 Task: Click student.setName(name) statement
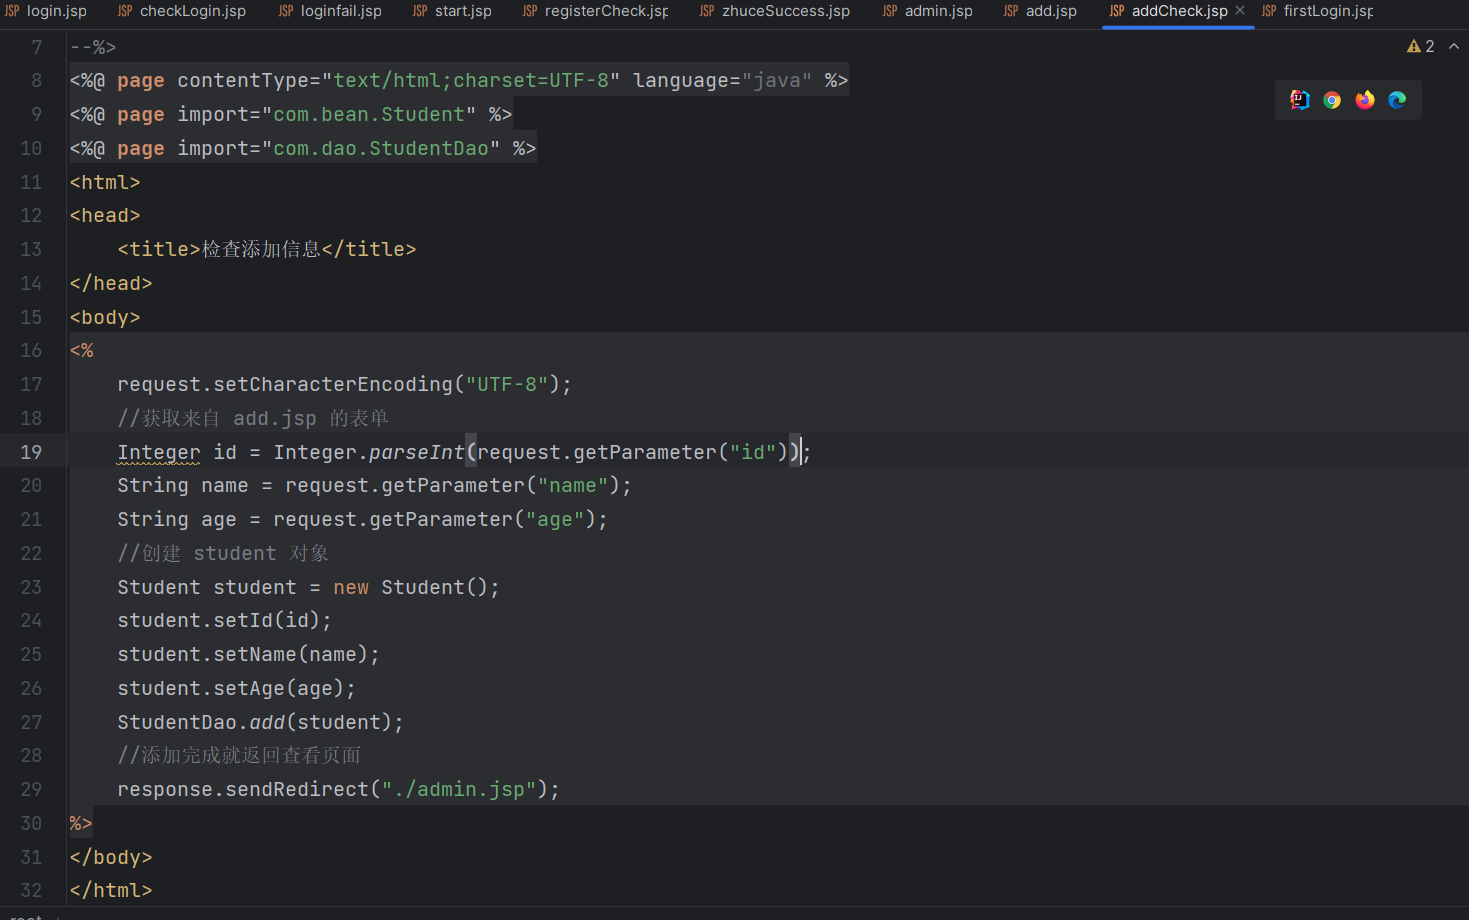(x=248, y=654)
